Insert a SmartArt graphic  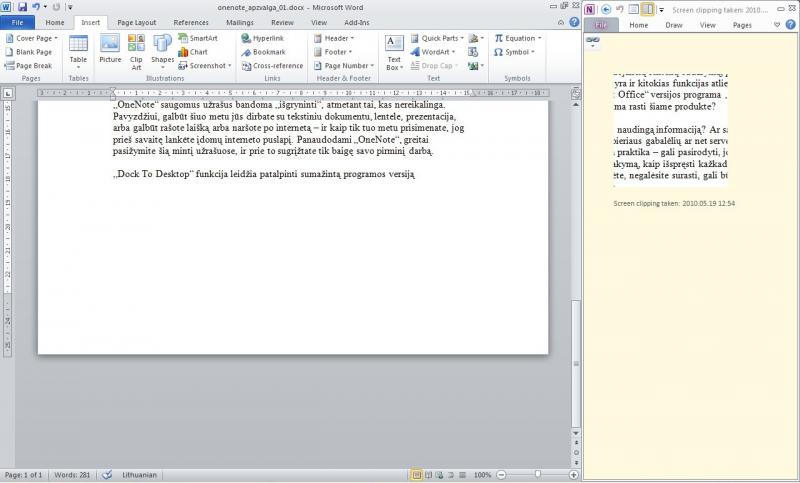[198, 38]
